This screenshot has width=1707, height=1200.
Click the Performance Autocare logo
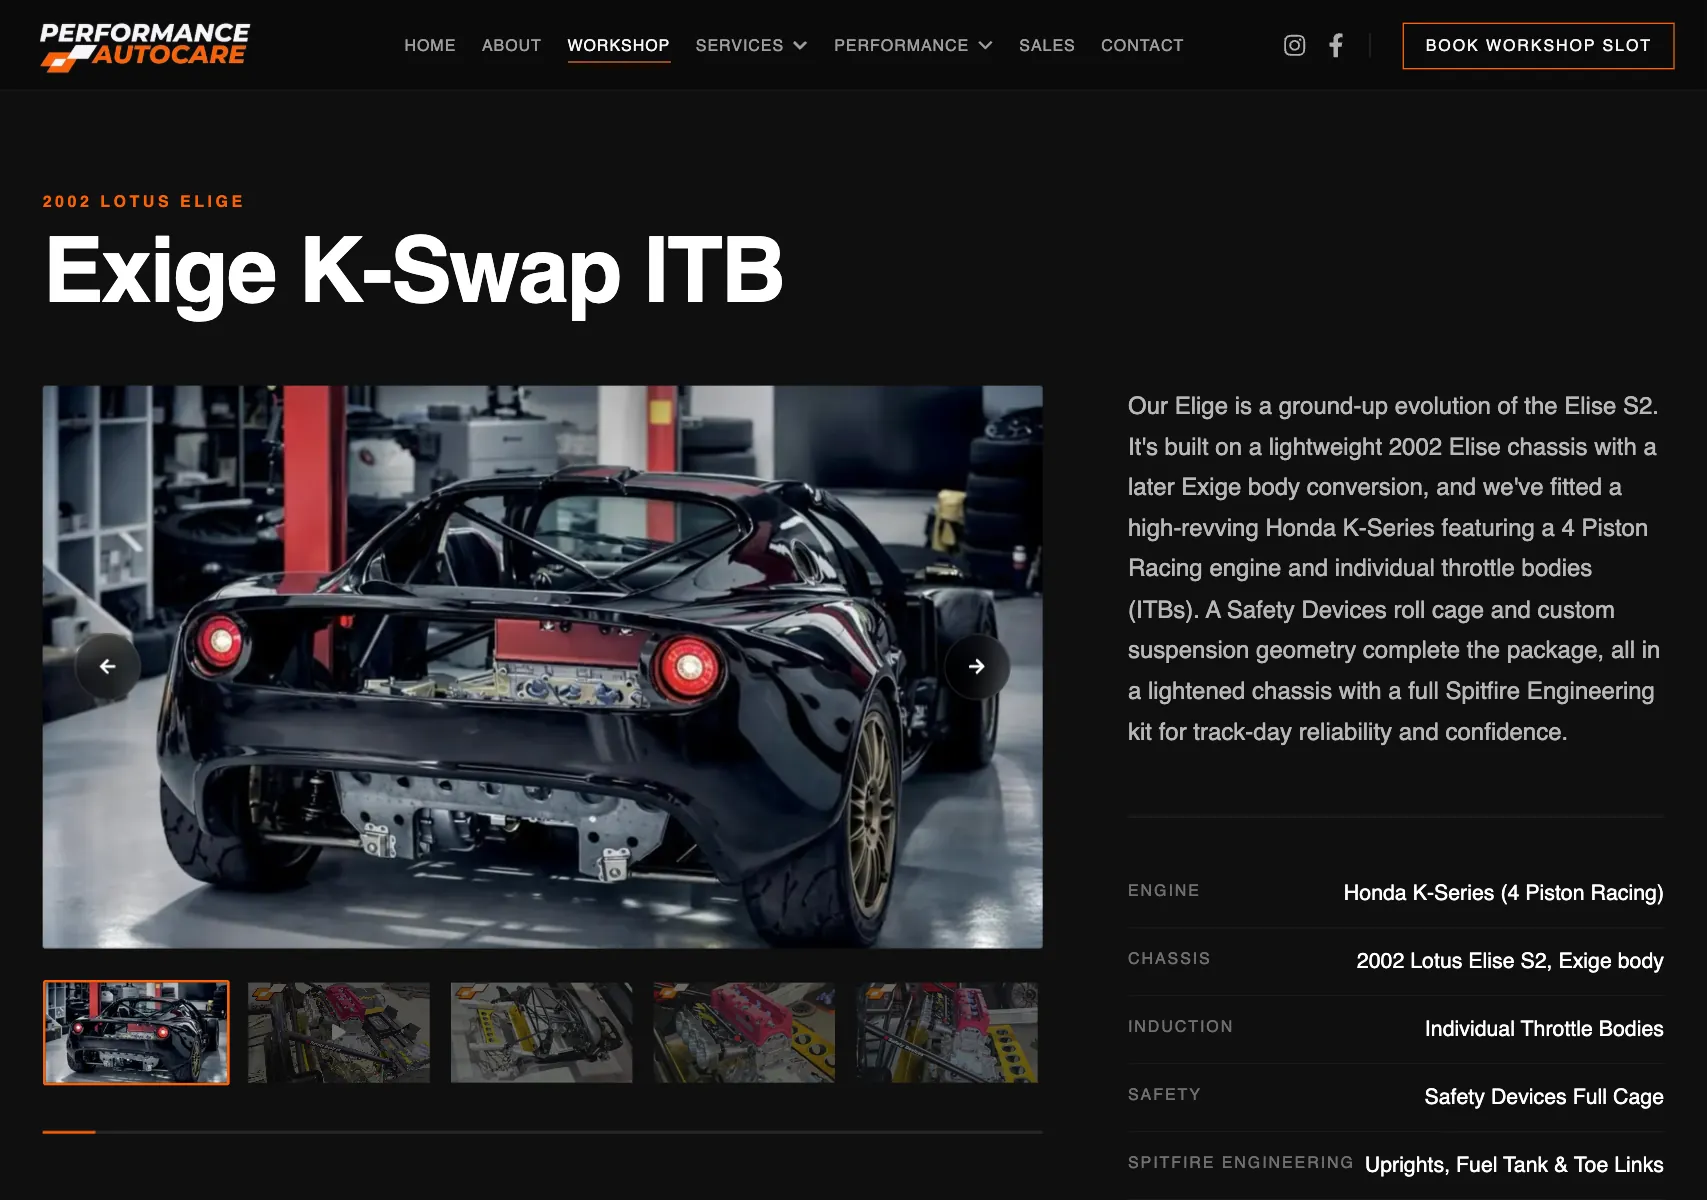click(x=145, y=46)
